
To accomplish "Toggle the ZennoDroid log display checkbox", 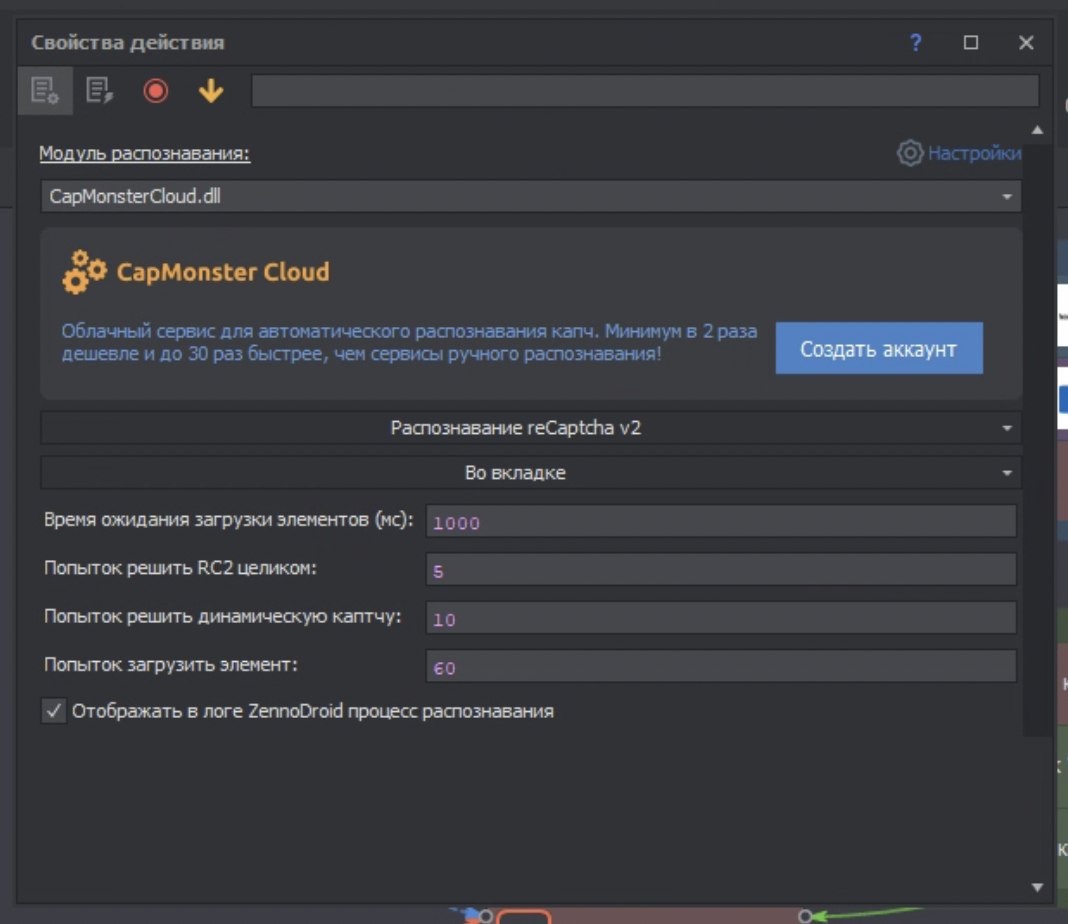I will click(54, 711).
